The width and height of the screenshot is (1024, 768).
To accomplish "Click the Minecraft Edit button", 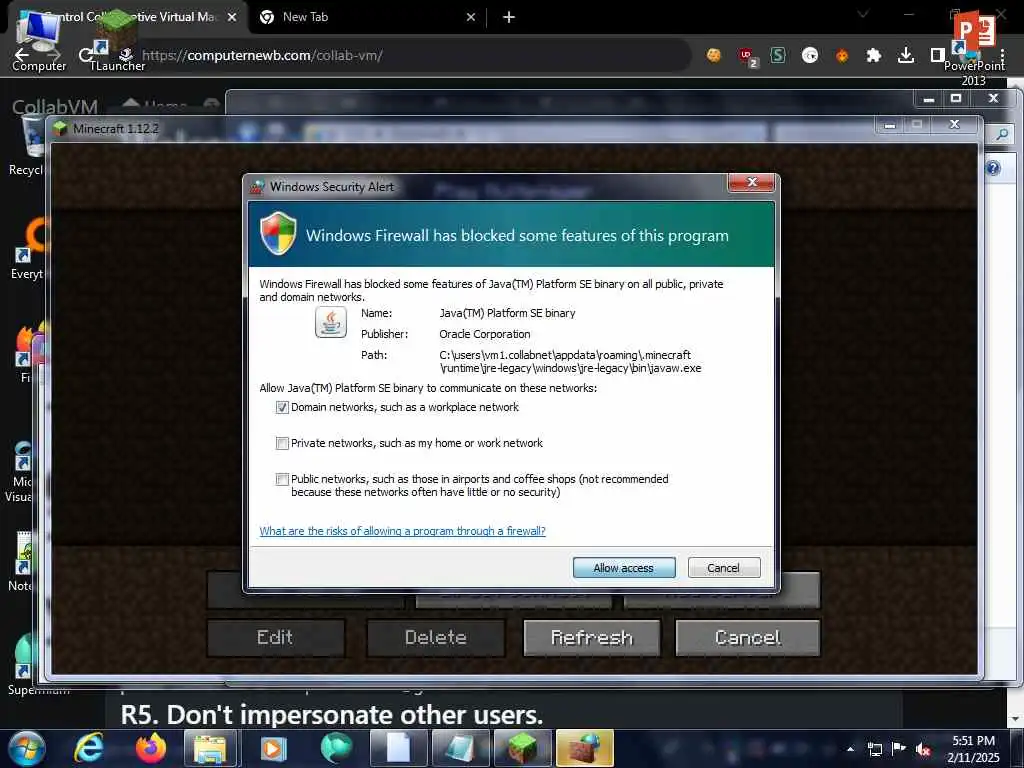I will [276, 637].
